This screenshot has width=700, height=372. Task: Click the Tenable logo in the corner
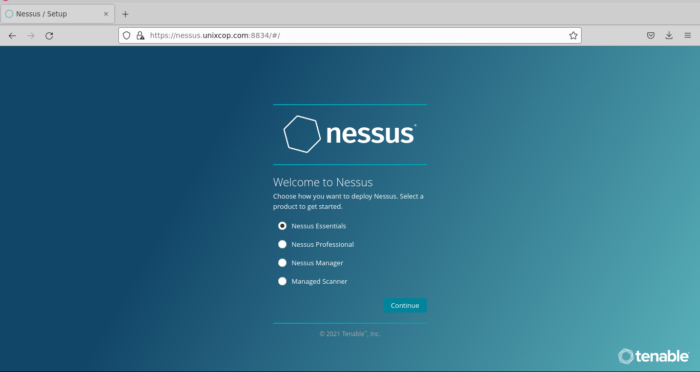point(654,356)
